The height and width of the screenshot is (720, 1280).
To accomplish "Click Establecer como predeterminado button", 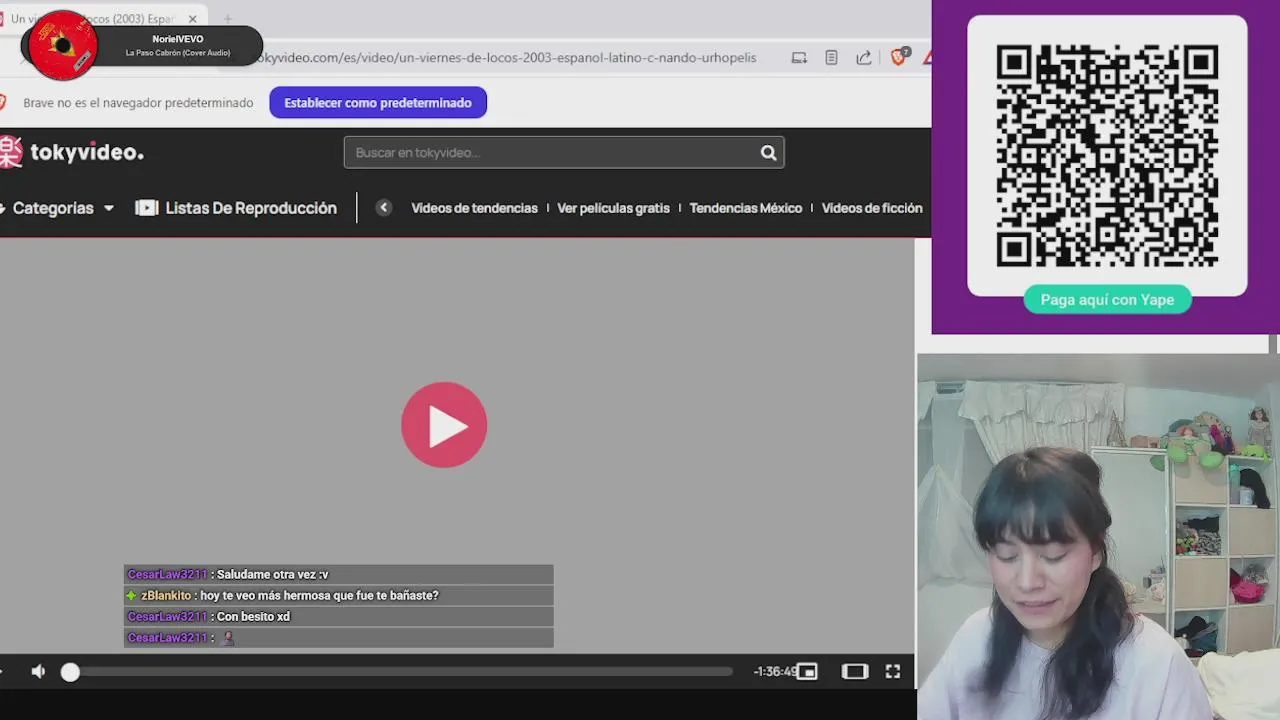I will click(x=378, y=103).
